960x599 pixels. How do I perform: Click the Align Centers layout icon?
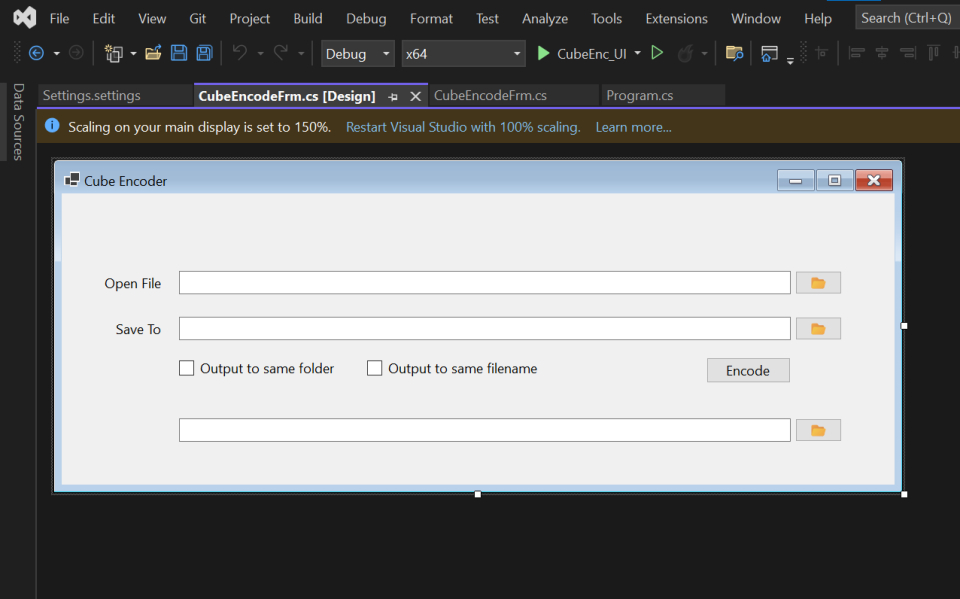point(882,53)
